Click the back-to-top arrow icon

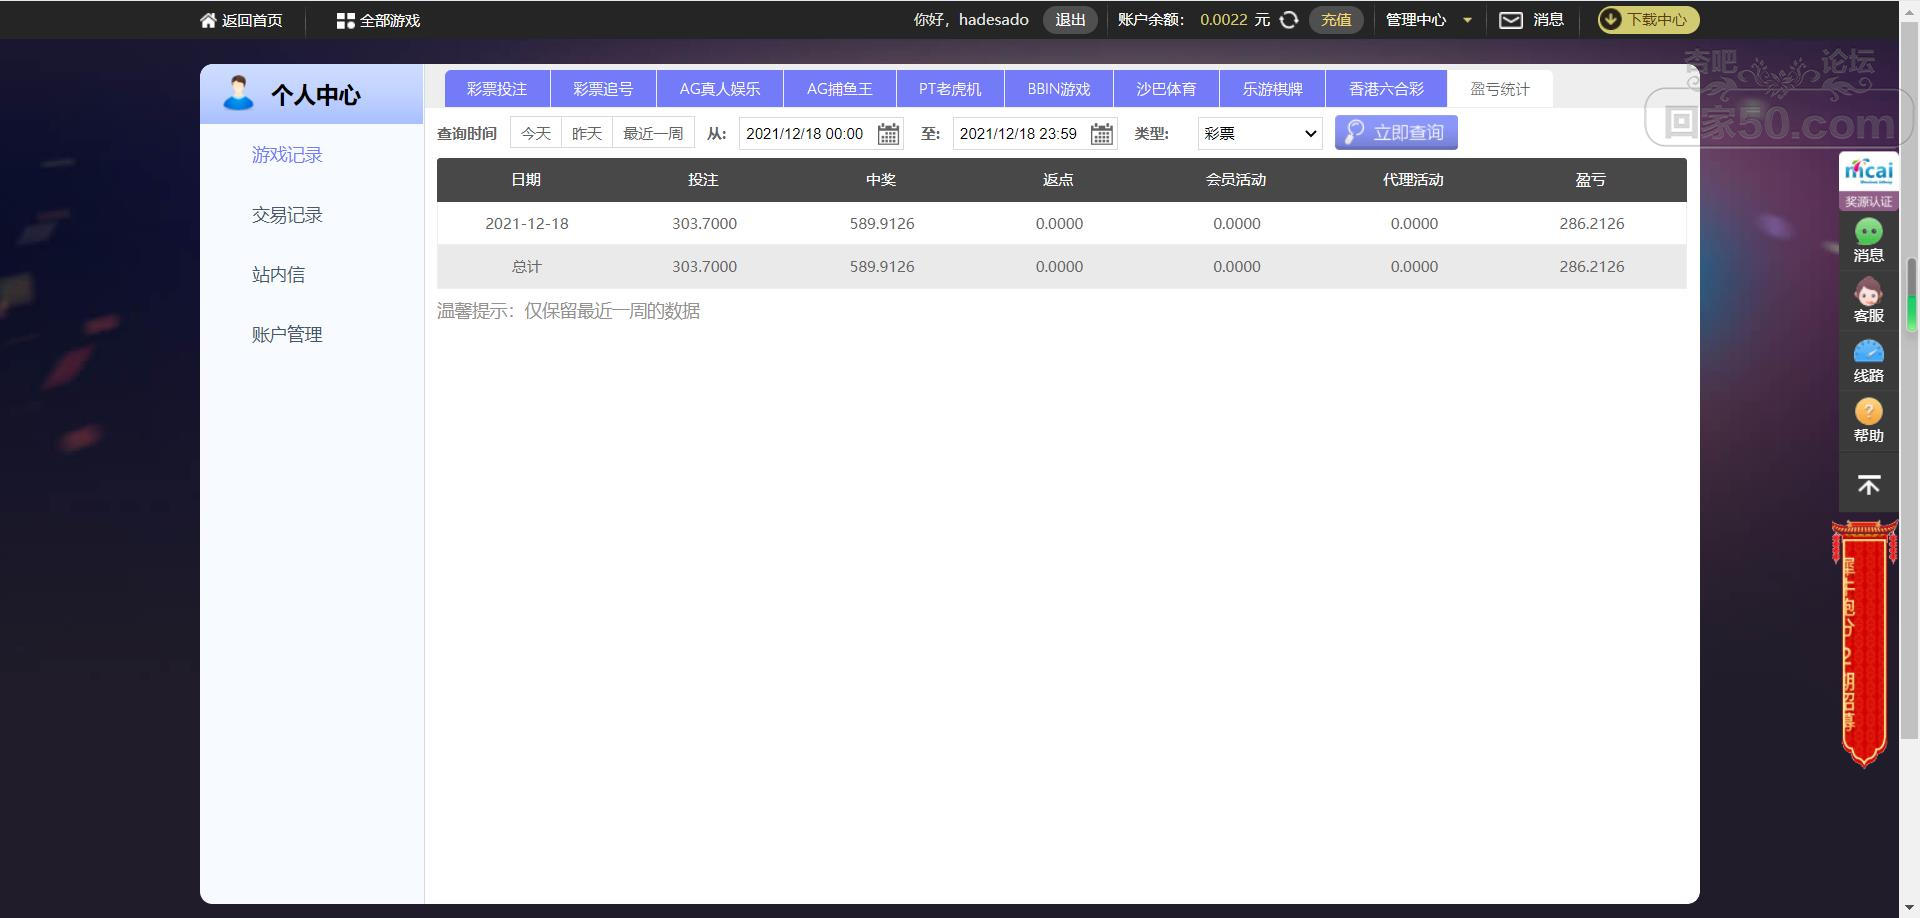[x=1868, y=486]
